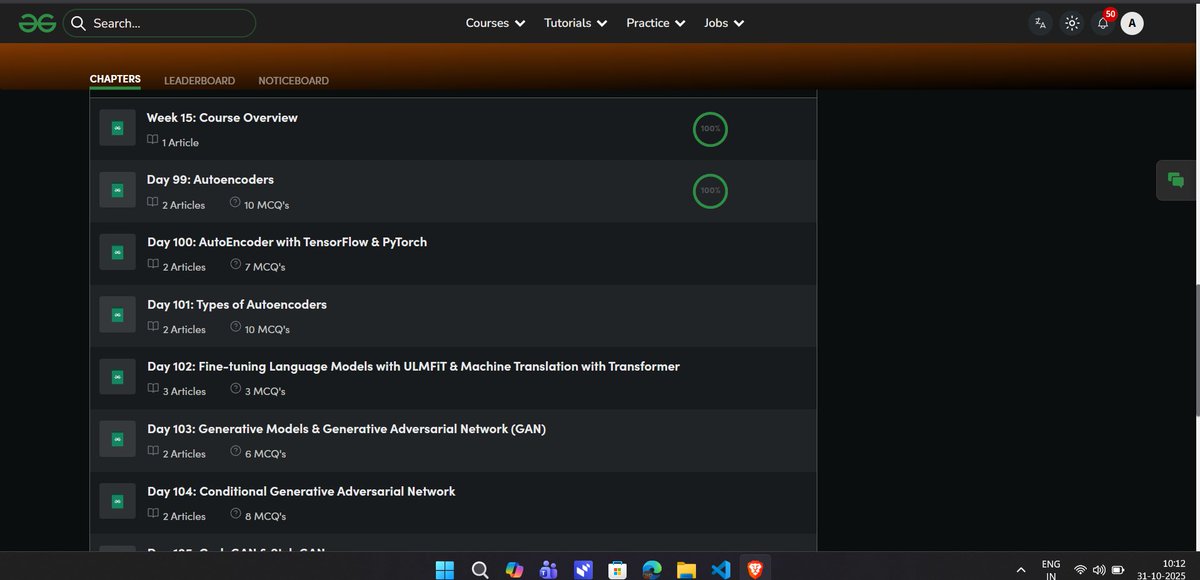Open Visual Studio Code from the taskbar

[720, 569]
